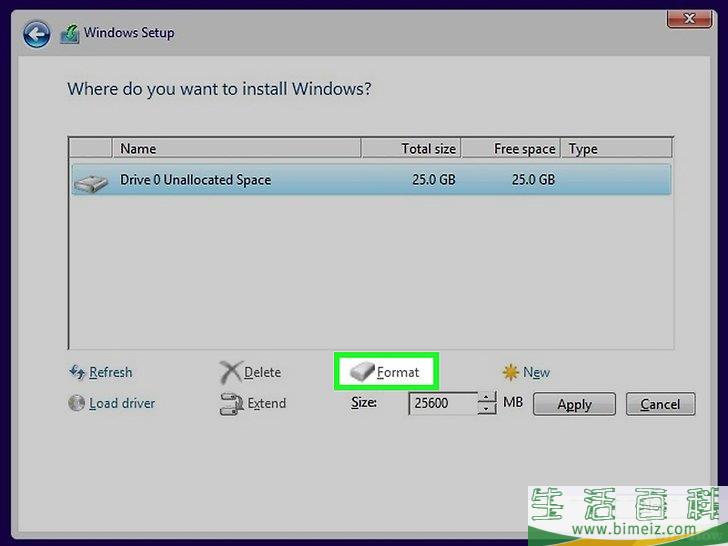Increase size with spinner up arrow
This screenshot has width=728, height=546.
click(487, 398)
